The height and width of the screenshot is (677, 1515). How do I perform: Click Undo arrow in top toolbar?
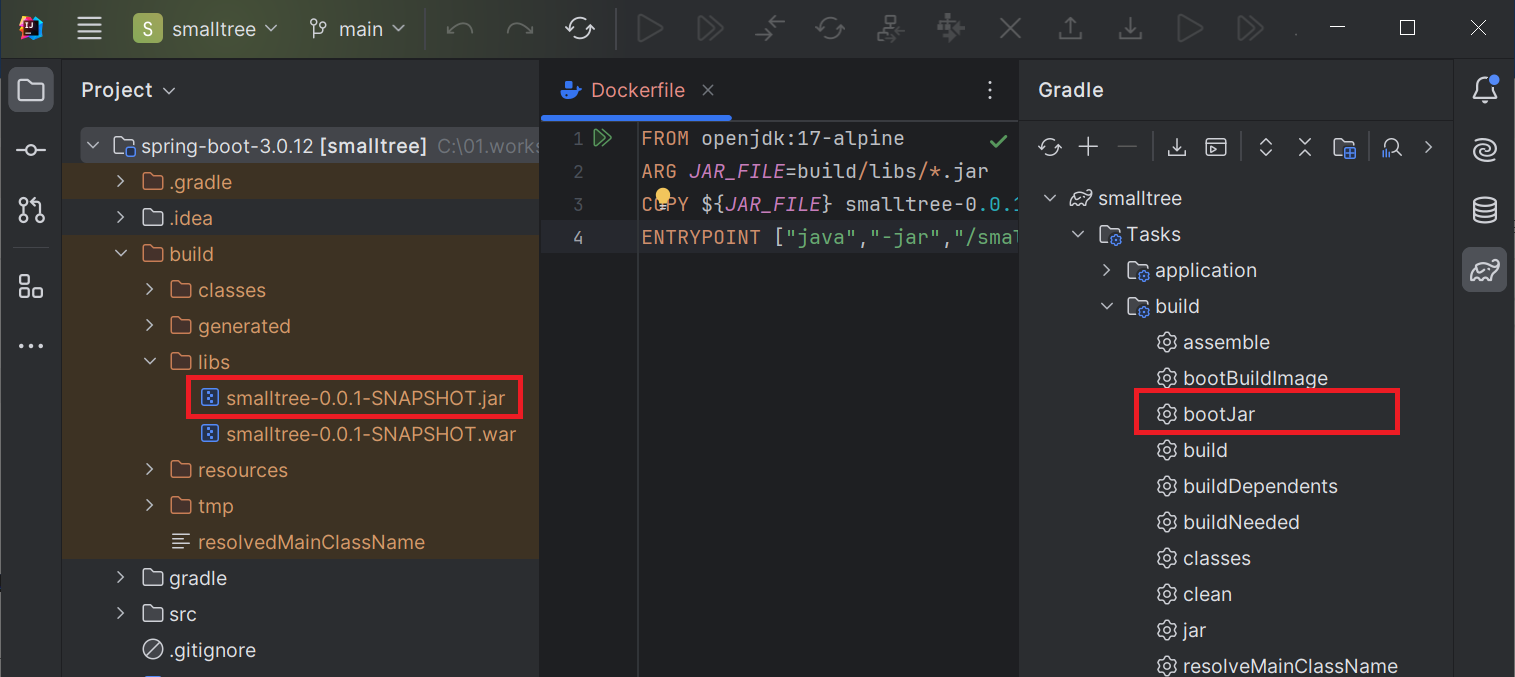point(460,29)
